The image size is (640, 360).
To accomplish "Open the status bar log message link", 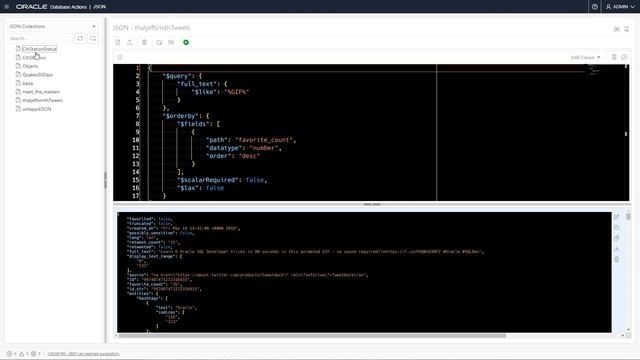I will [83, 354].
